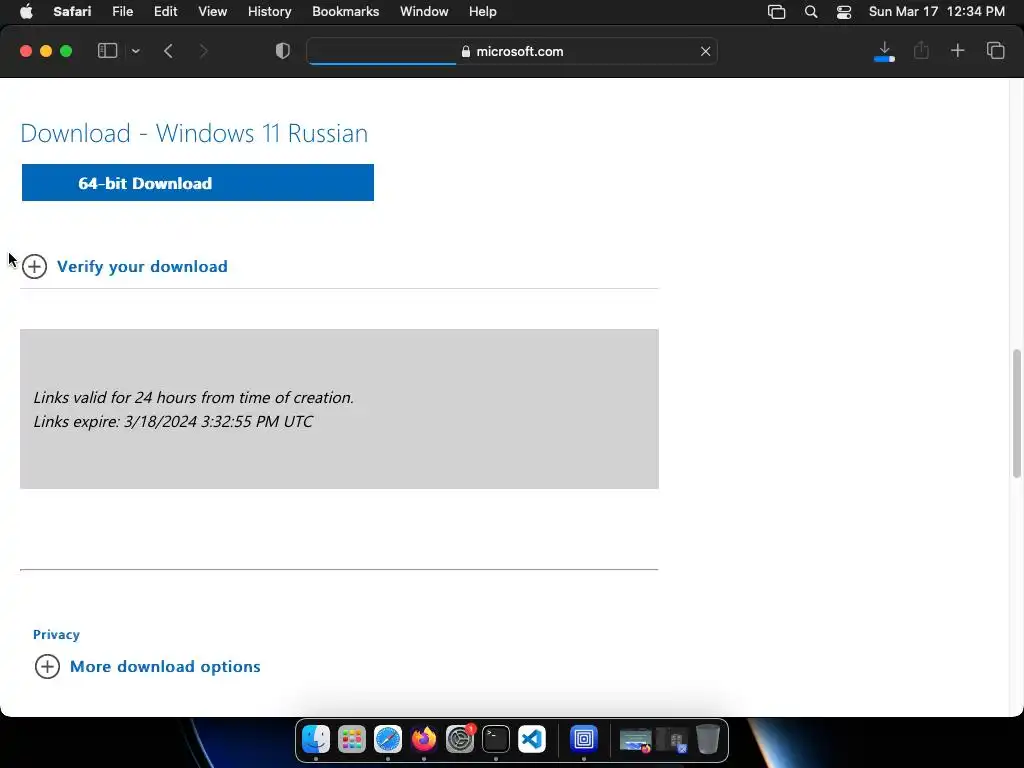Open the Trash in the Dock

click(708, 739)
